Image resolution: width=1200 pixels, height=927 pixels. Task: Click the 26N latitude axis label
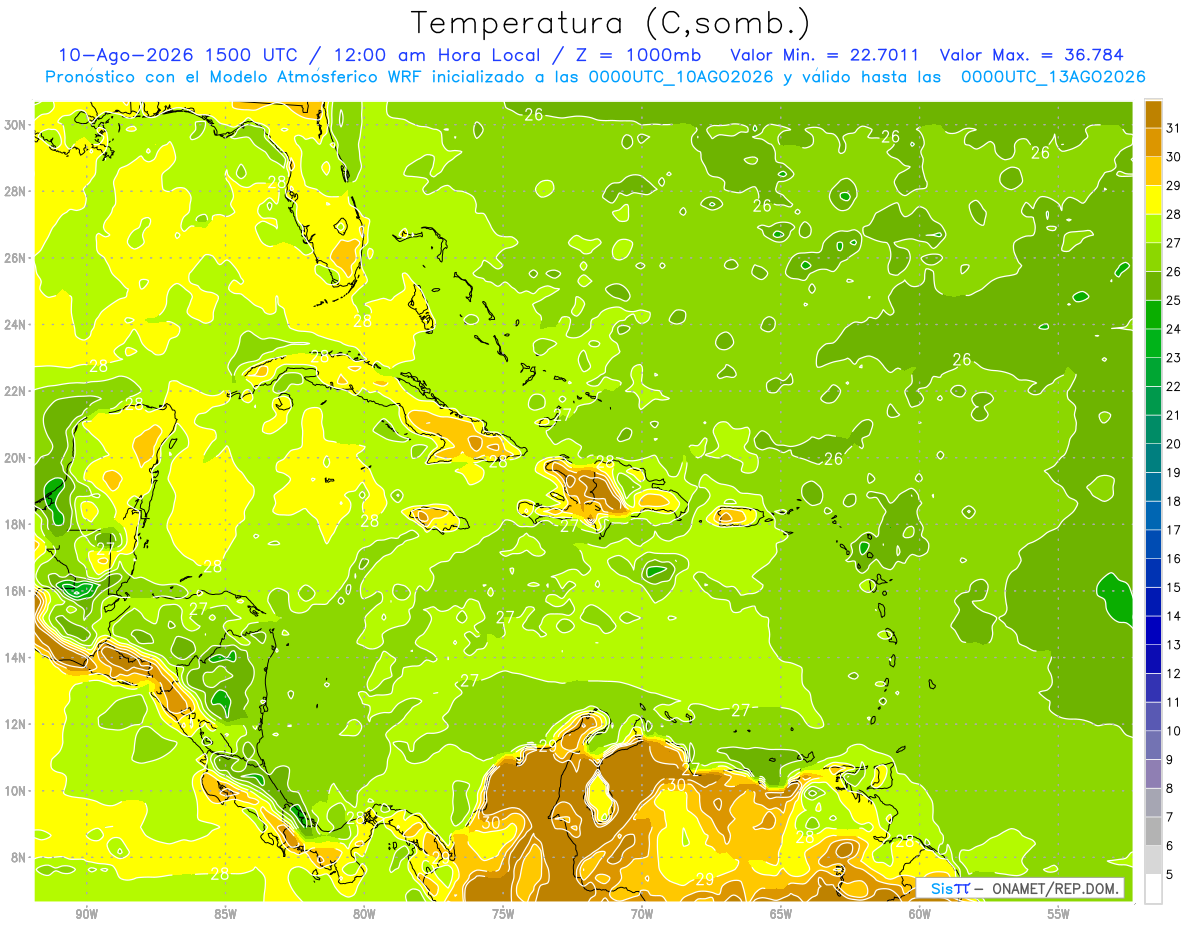point(16,258)
